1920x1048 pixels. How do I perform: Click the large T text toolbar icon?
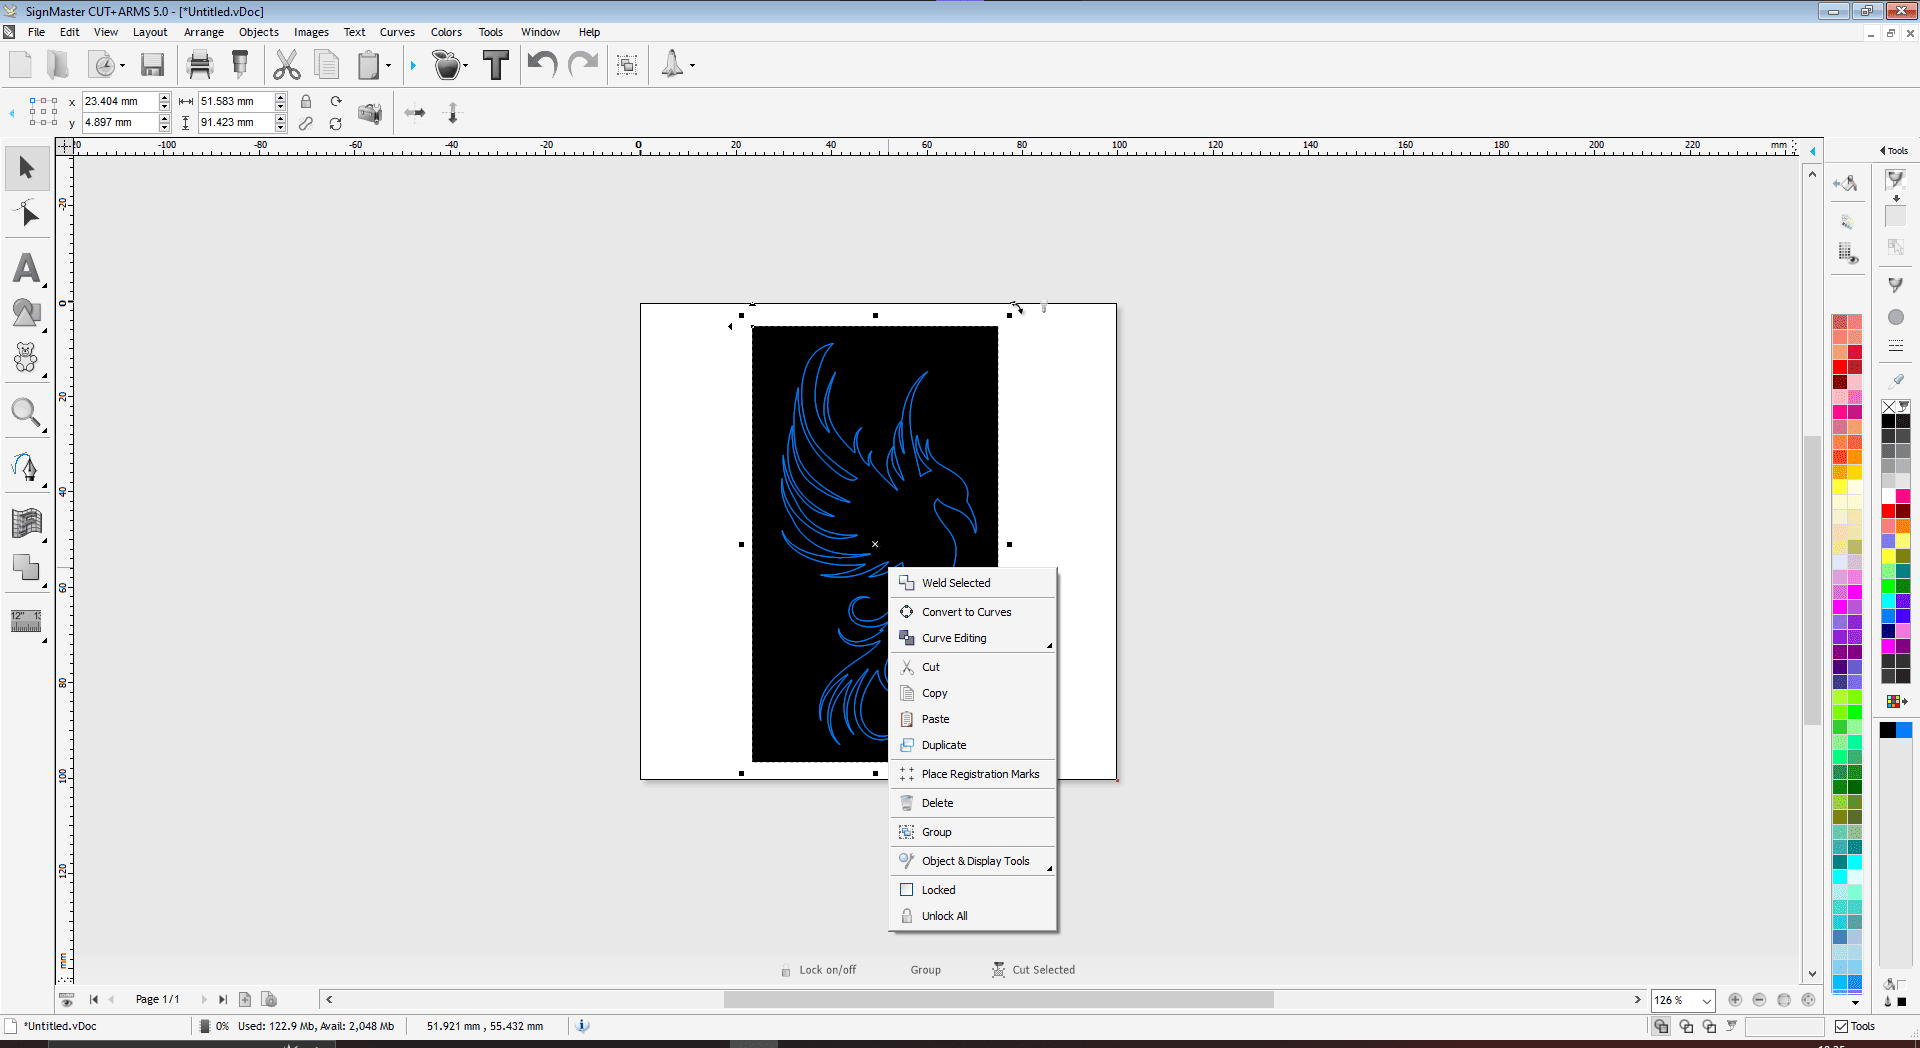[496, 66]
